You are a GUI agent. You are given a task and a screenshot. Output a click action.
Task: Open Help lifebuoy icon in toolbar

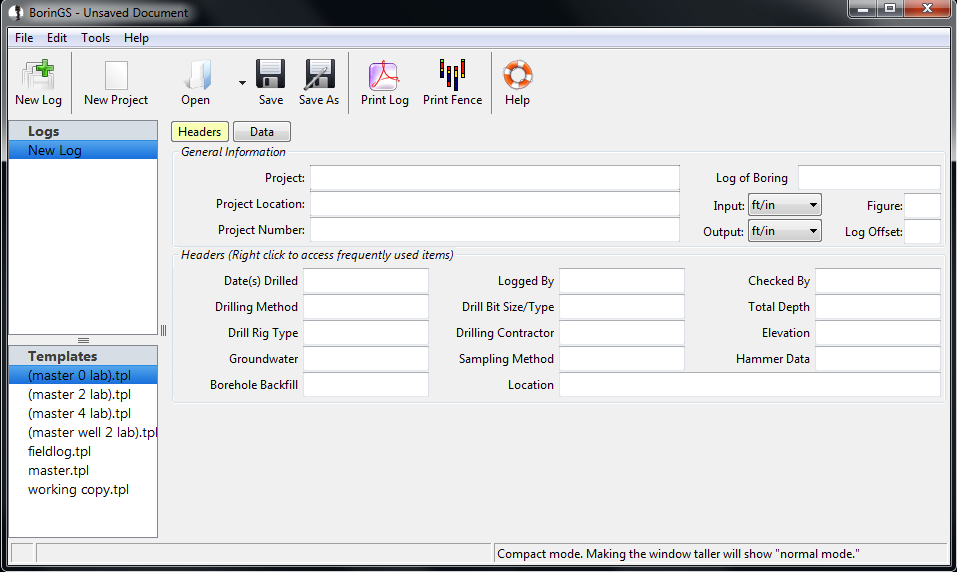coord(518,75)
